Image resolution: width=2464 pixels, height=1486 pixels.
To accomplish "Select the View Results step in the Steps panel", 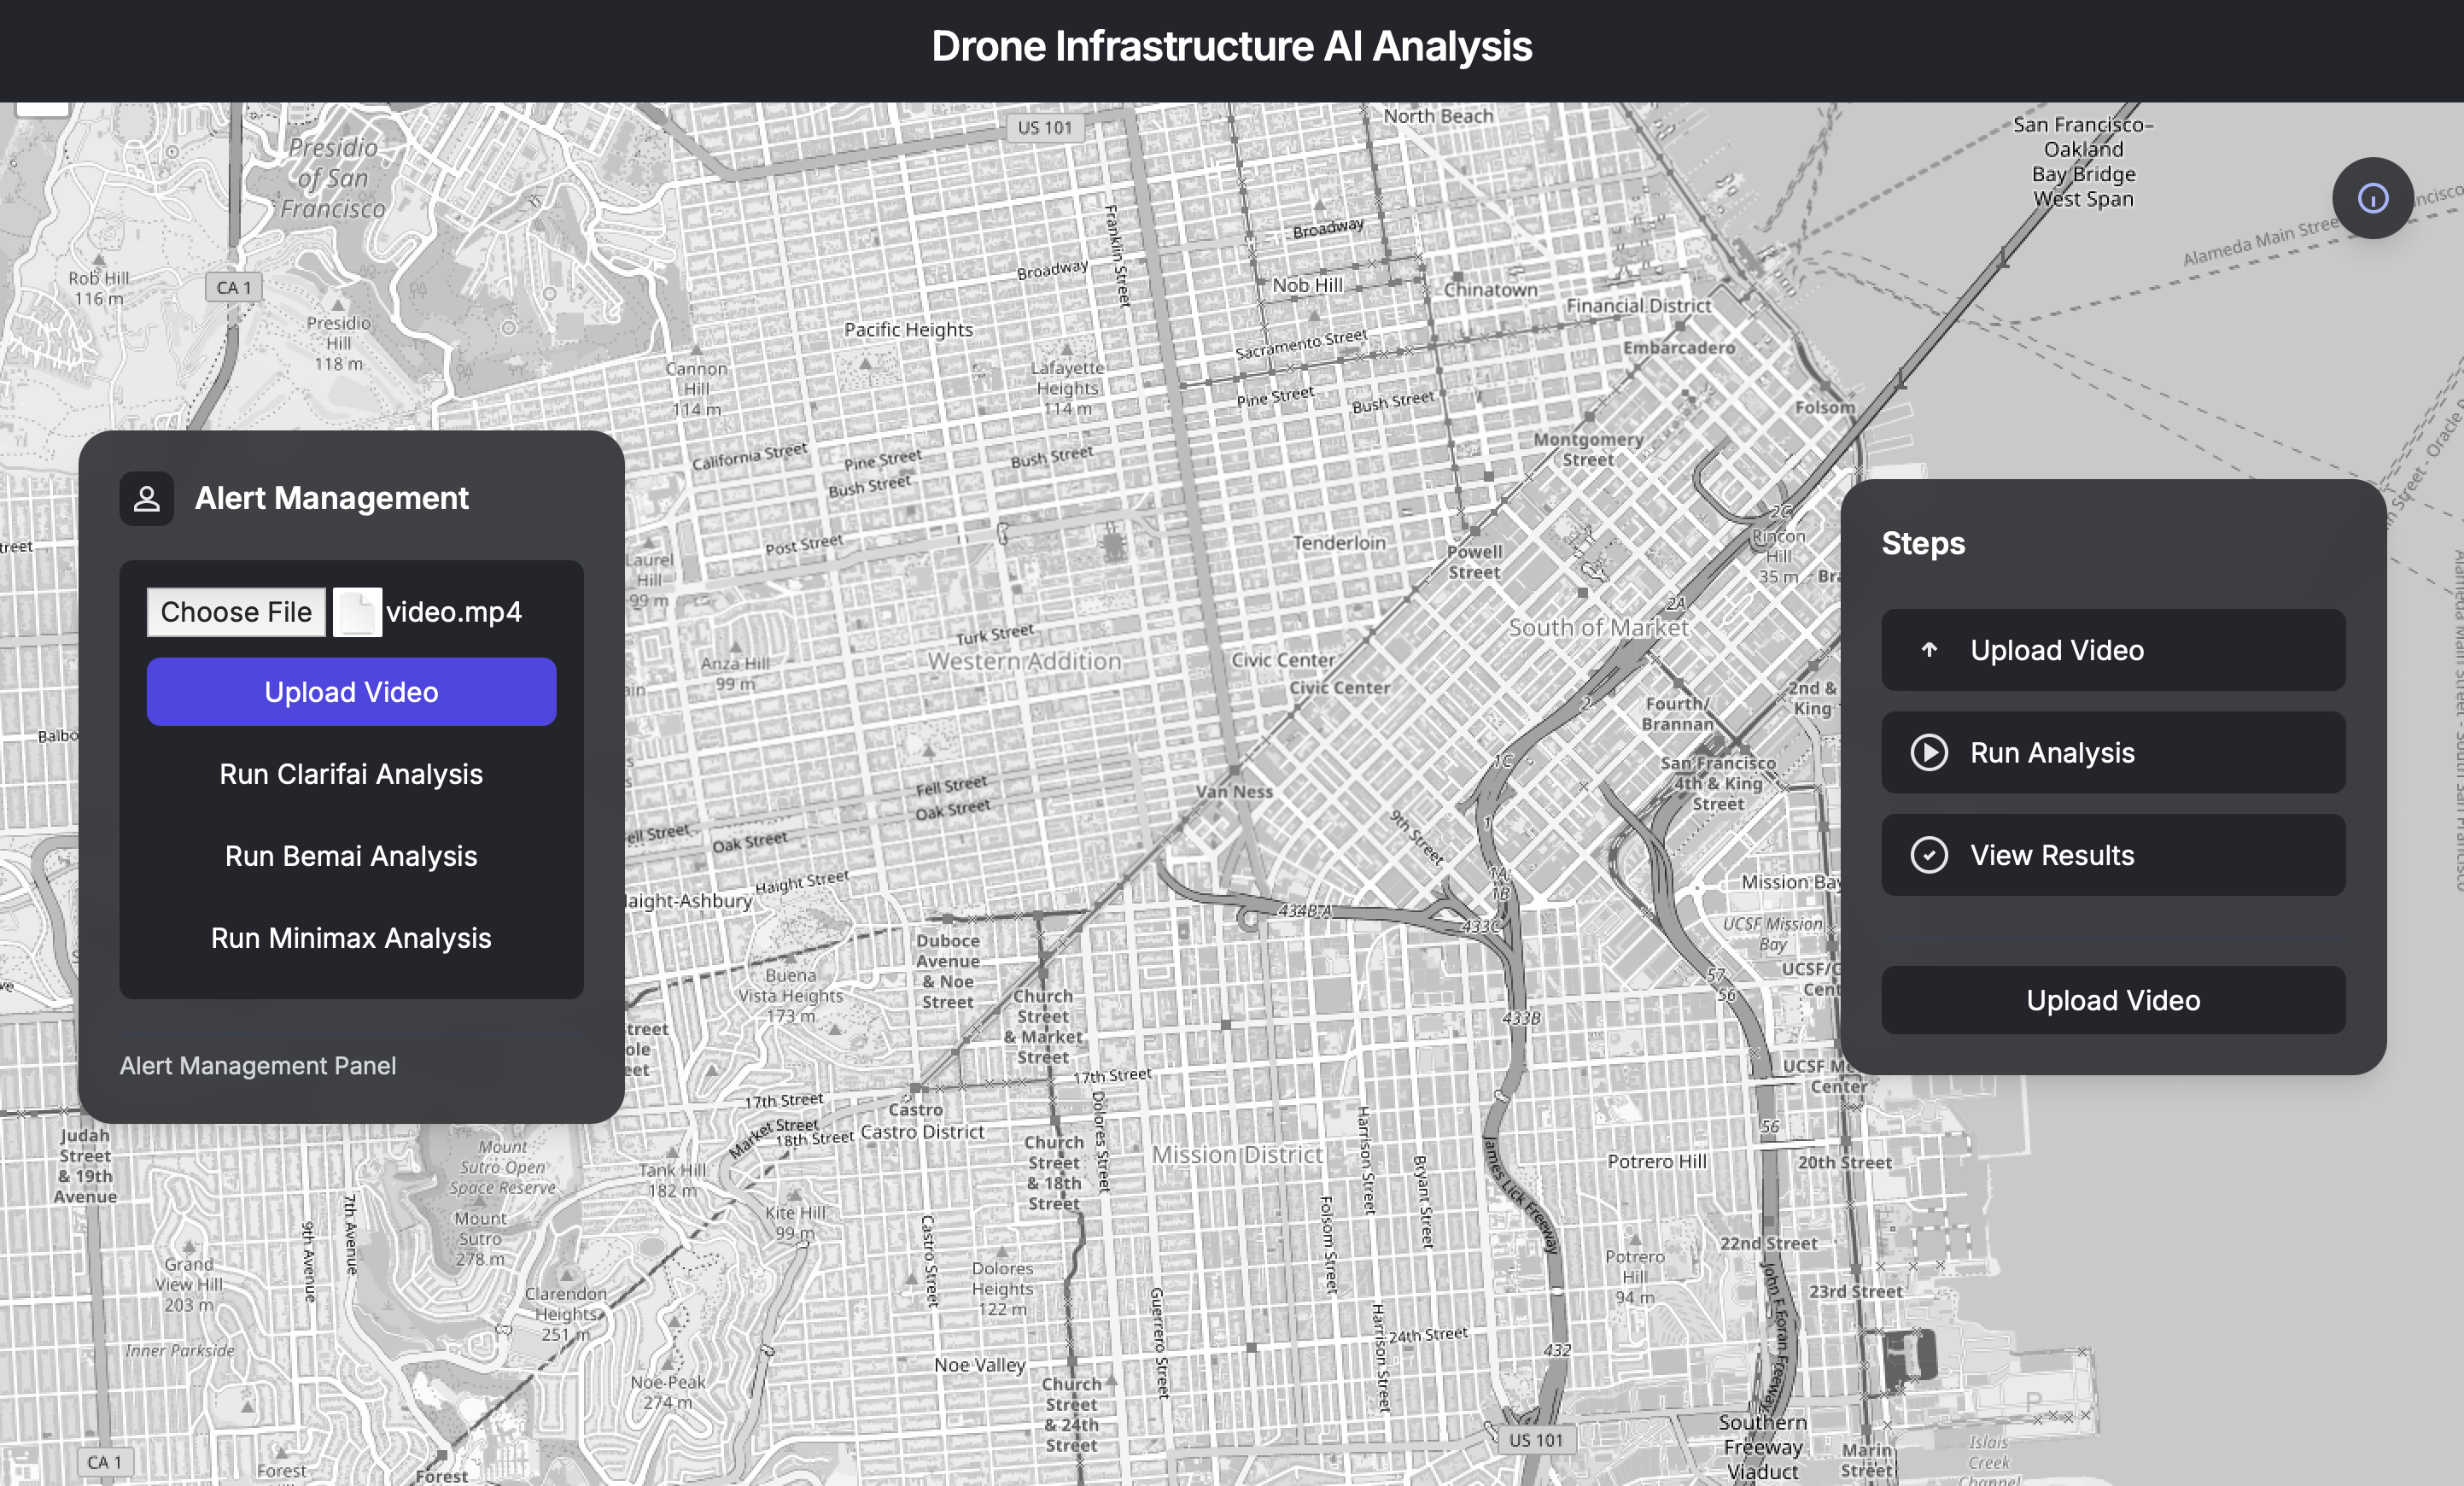I will tap(2112, 855).
